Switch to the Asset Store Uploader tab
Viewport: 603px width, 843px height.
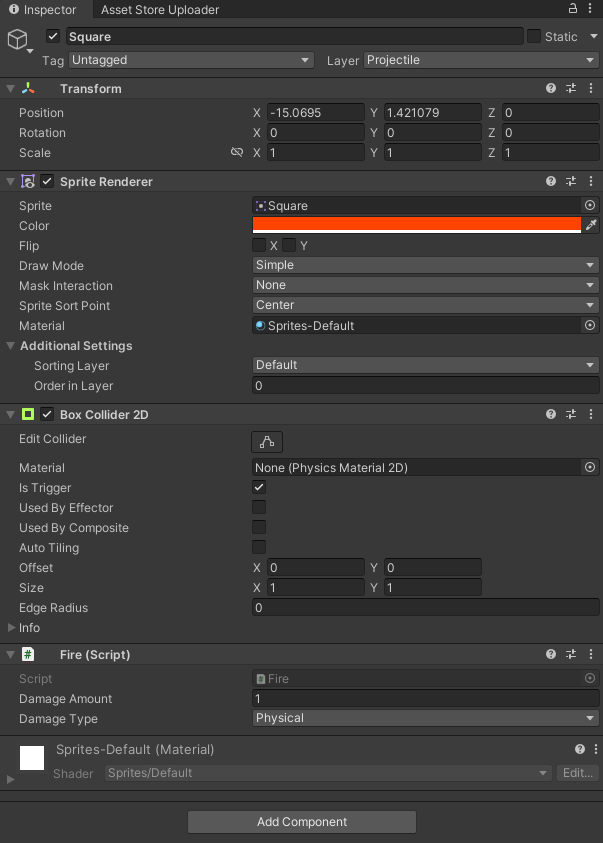click(160, 9)
